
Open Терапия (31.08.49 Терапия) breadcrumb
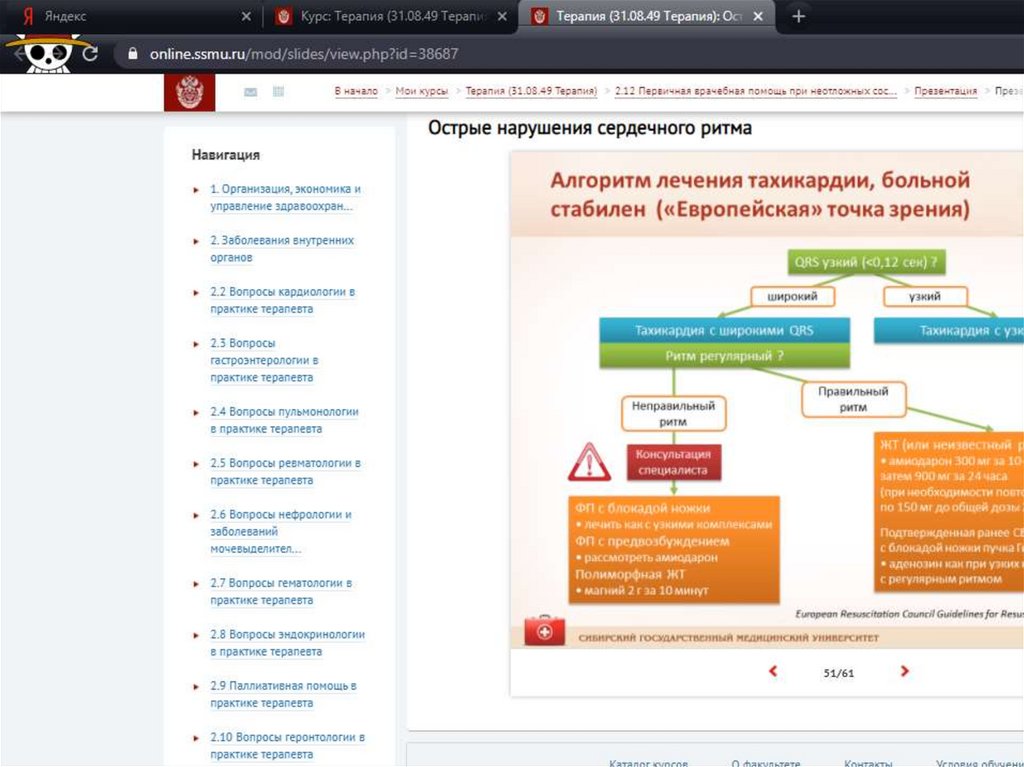point(531,91)
